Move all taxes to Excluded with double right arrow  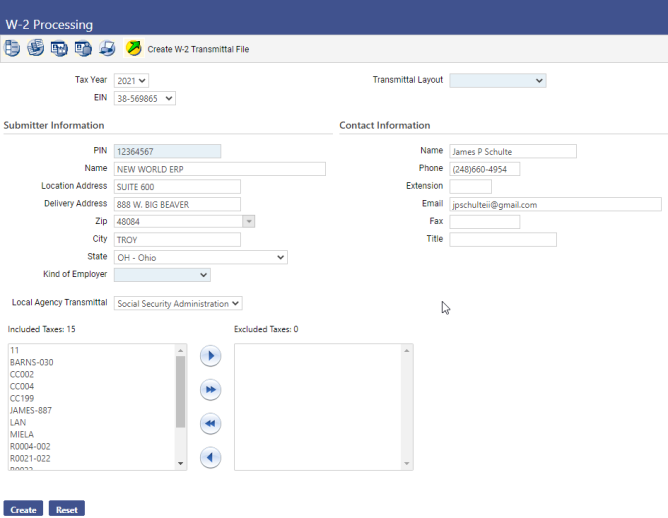point(210,389)
